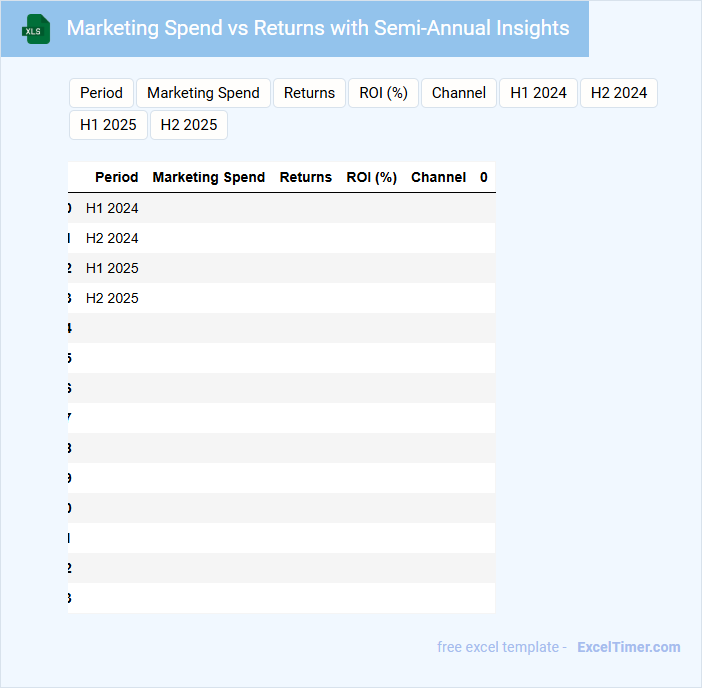Click the Channel column header in table

click(438, 177)
